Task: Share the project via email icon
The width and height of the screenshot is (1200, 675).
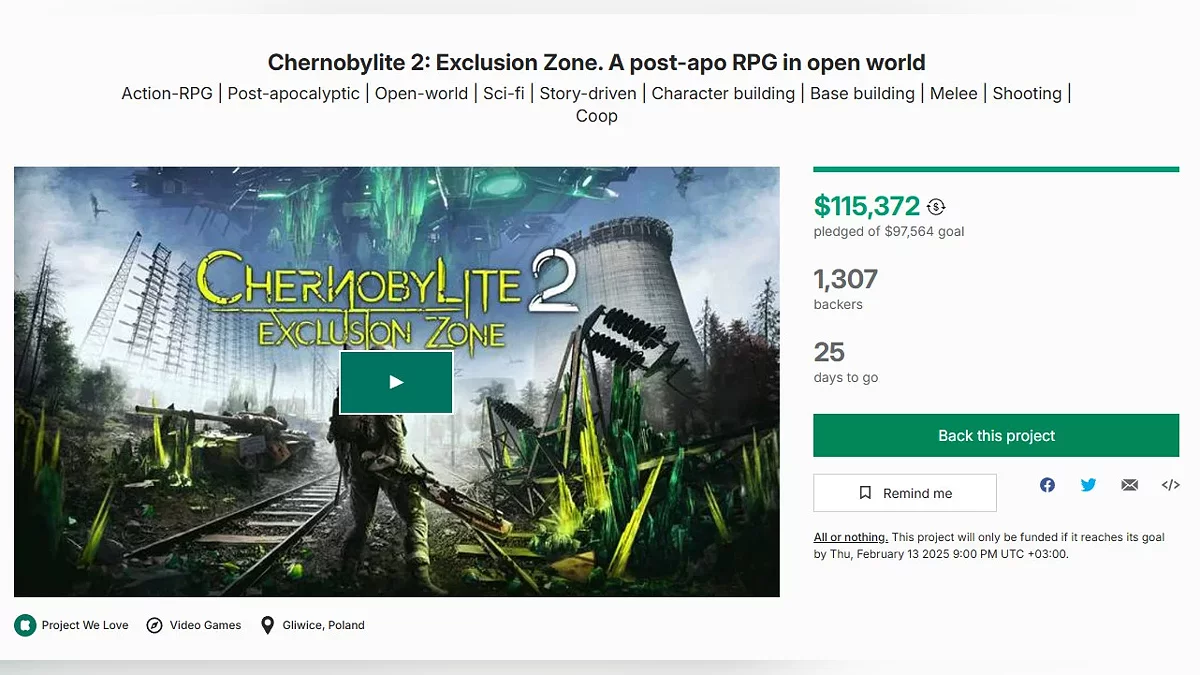Action: (1129, 485)
